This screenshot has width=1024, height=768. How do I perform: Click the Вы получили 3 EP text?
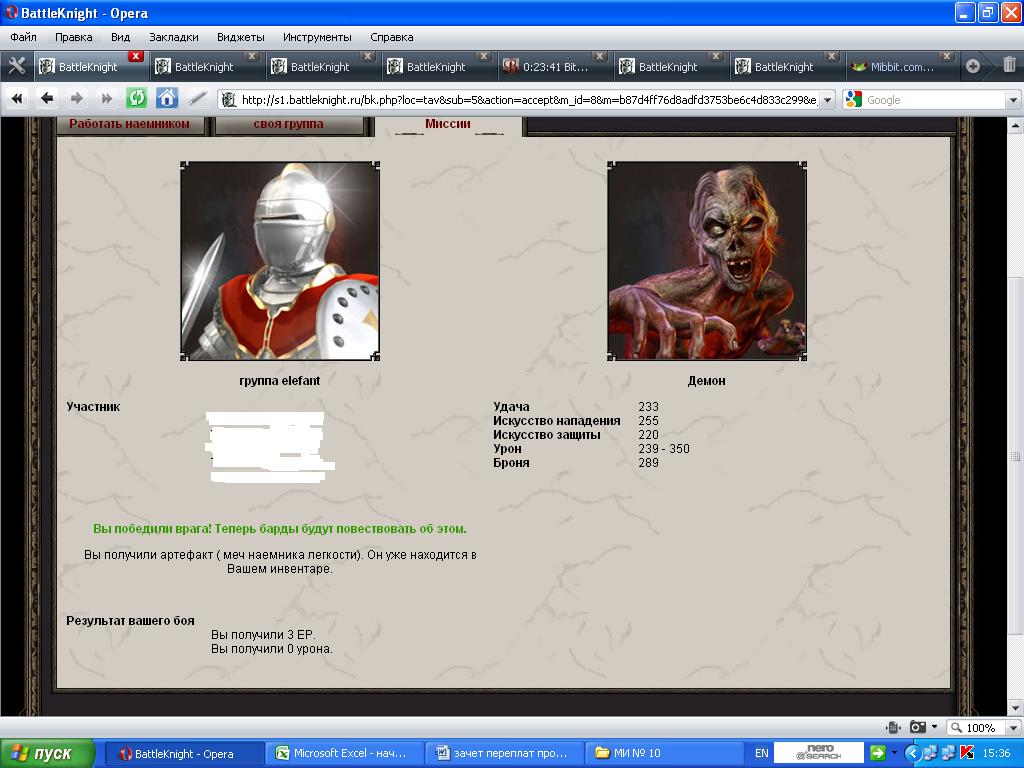[x=263, y=635]
